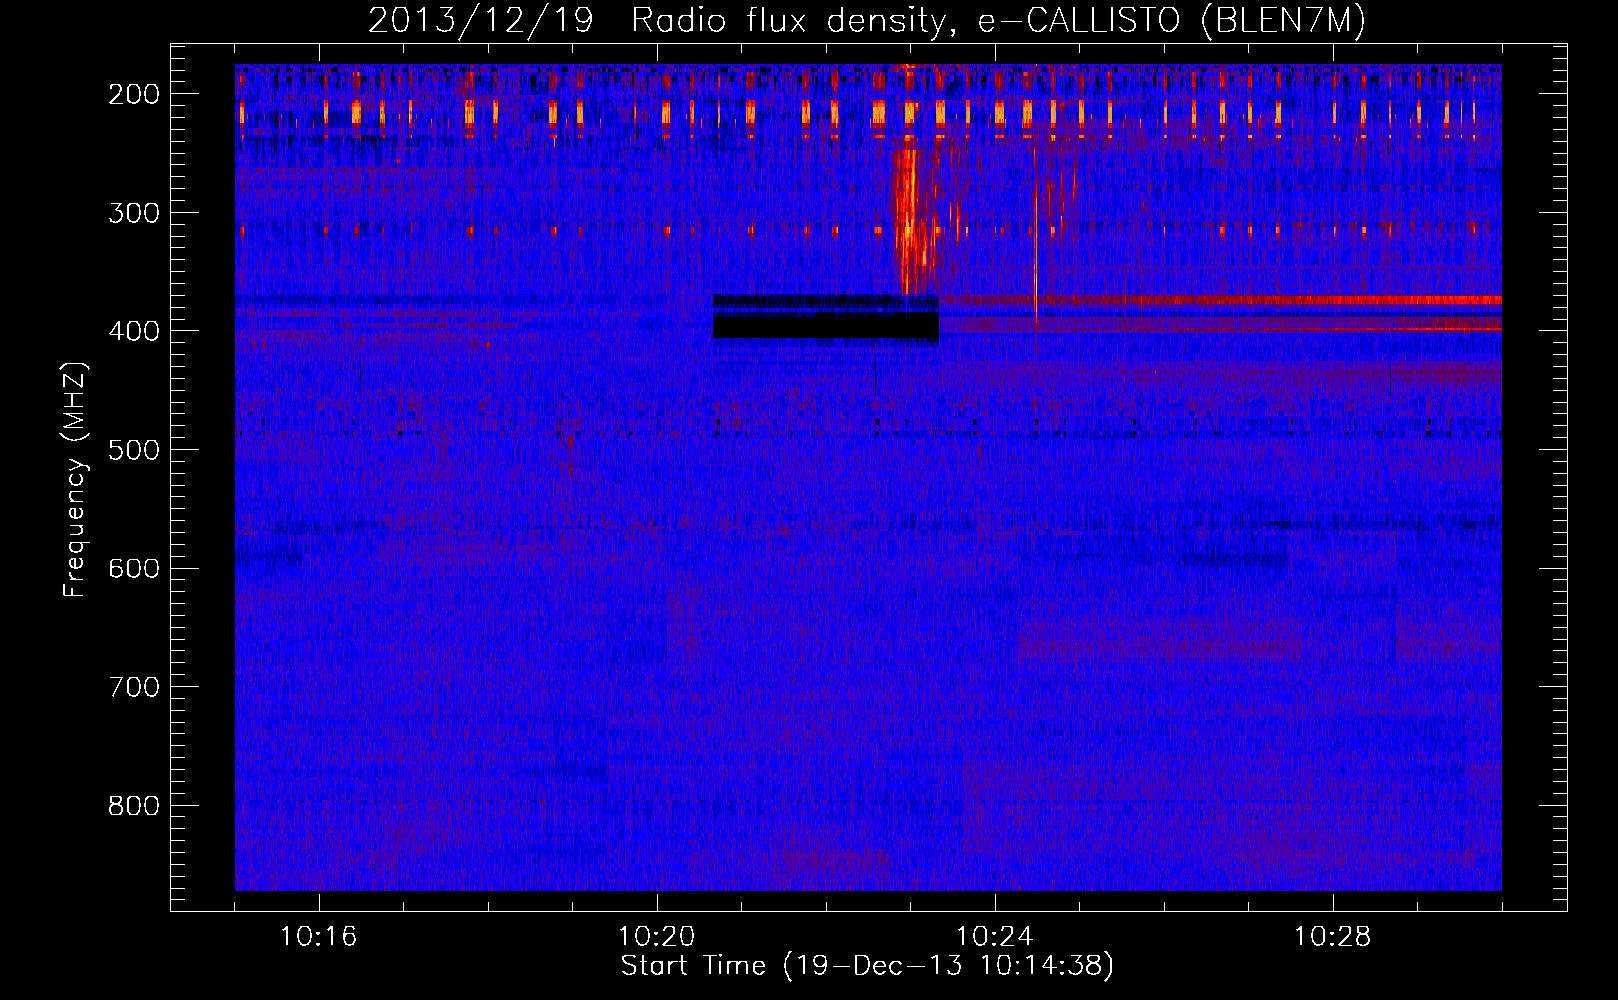Click the 10:16 time tick label
Image resolution: width=1618 pixels, height=1000 pixels.
coord(319,937)
